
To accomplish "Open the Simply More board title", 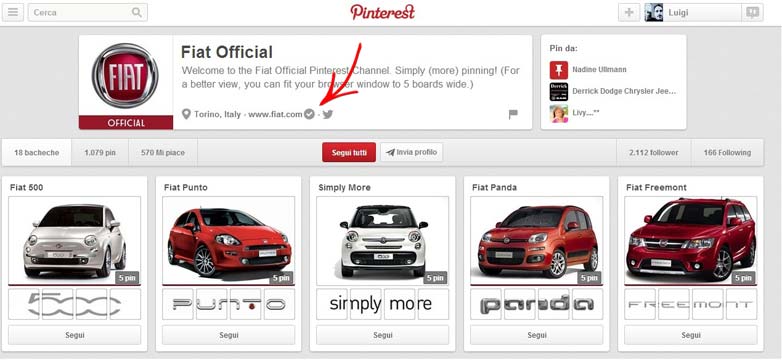I will tap(344, 187).
